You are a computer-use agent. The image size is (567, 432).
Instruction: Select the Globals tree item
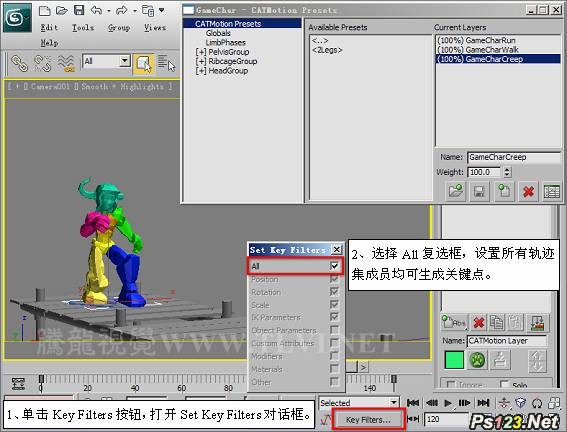218,33
